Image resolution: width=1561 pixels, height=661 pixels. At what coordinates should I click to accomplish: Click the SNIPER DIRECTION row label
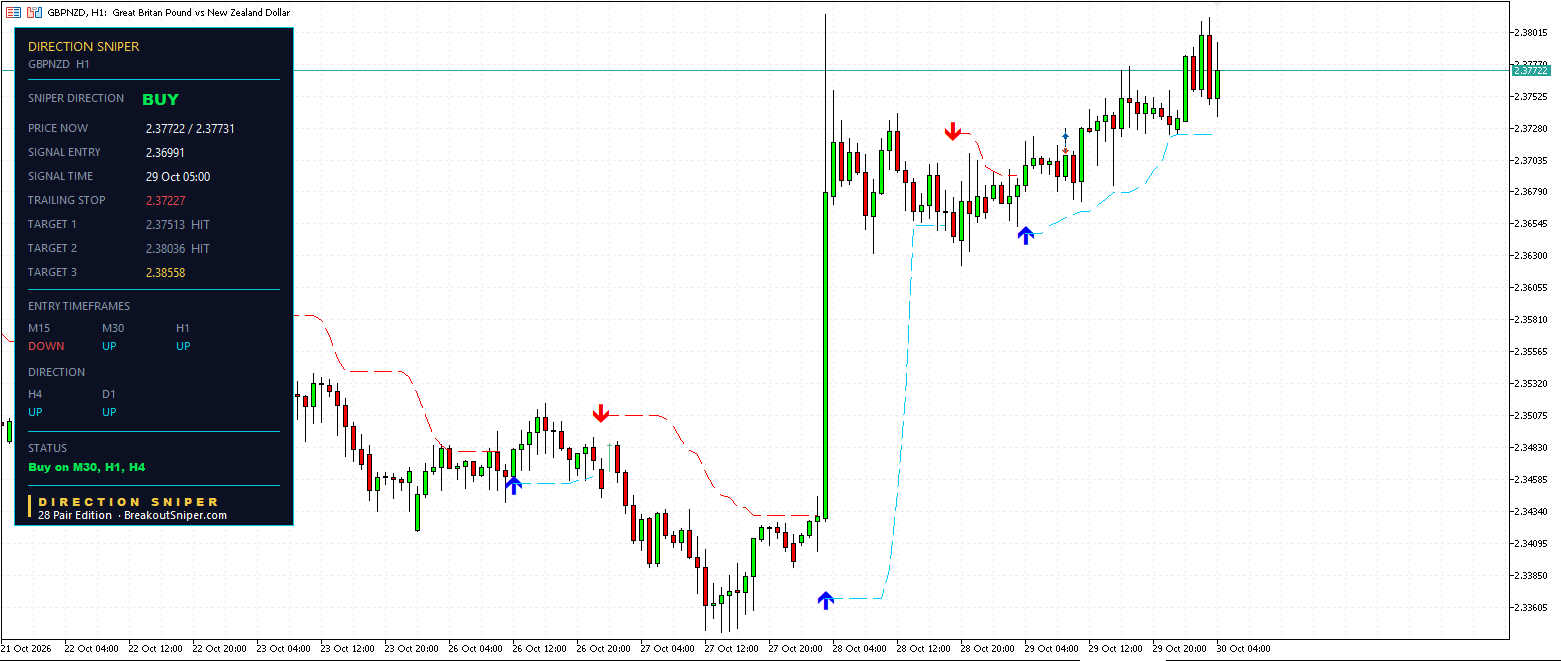pos(76,98)
